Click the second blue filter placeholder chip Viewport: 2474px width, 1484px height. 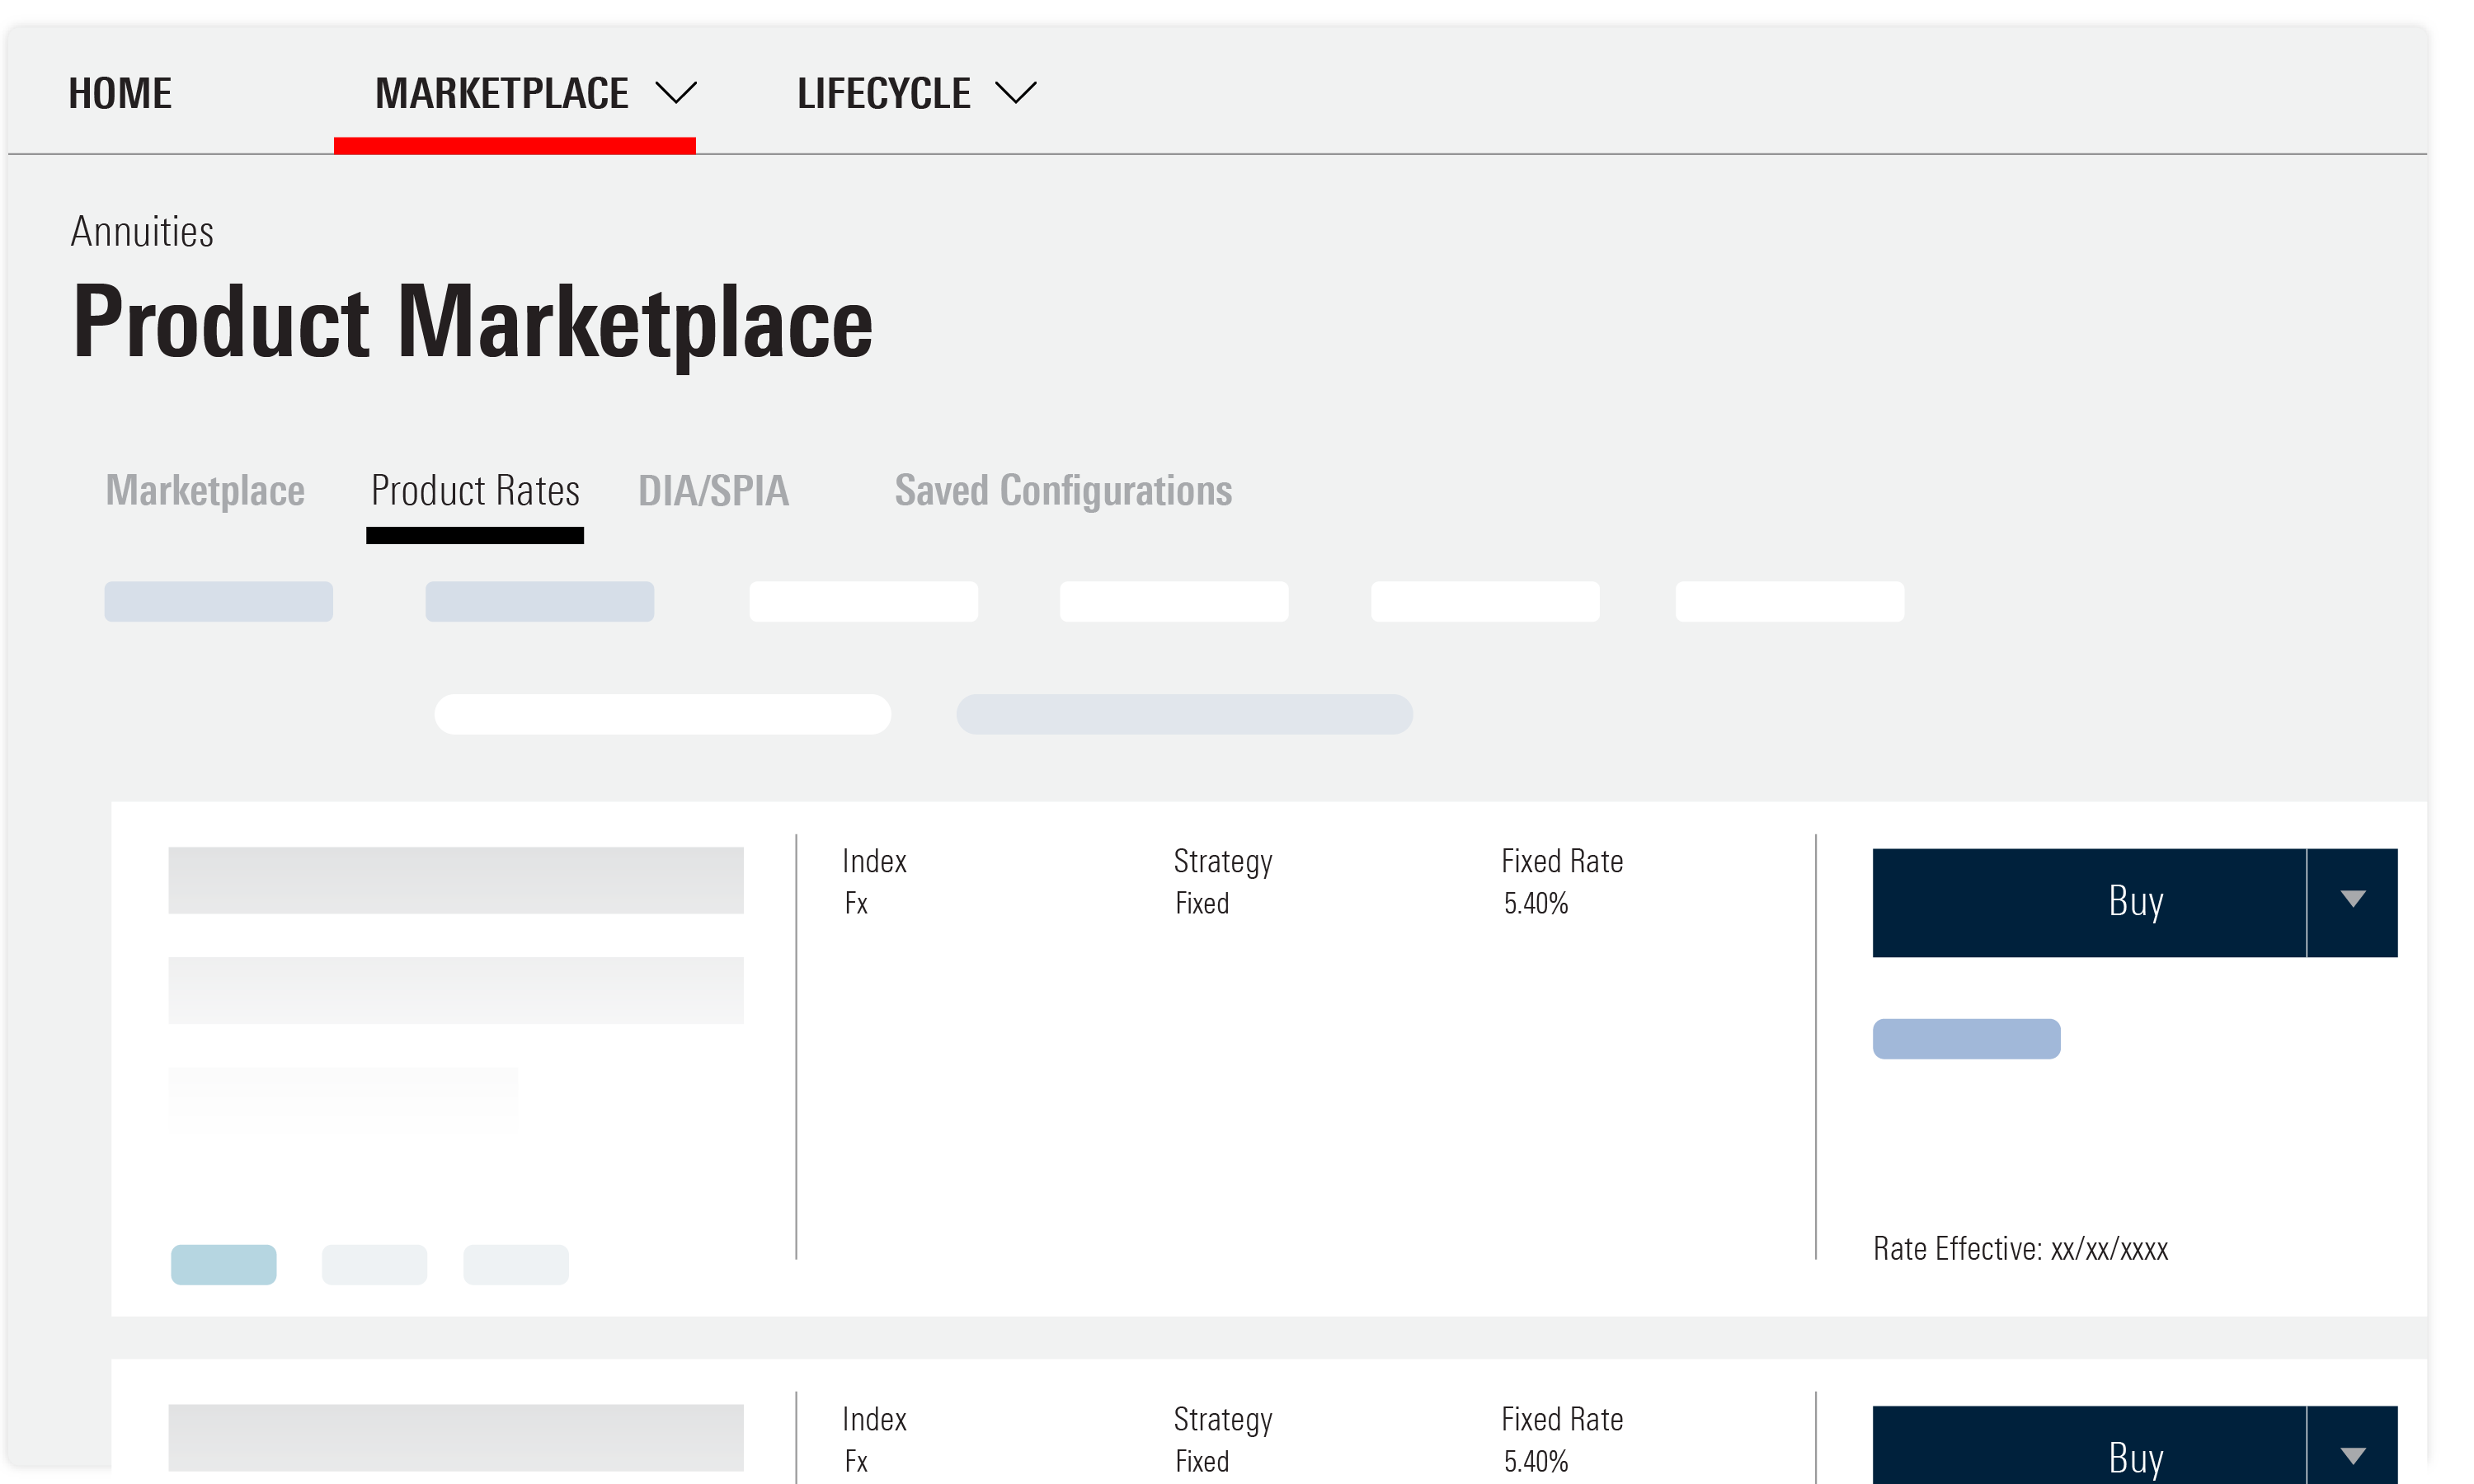pyautogui.click(x=539, y=601)
